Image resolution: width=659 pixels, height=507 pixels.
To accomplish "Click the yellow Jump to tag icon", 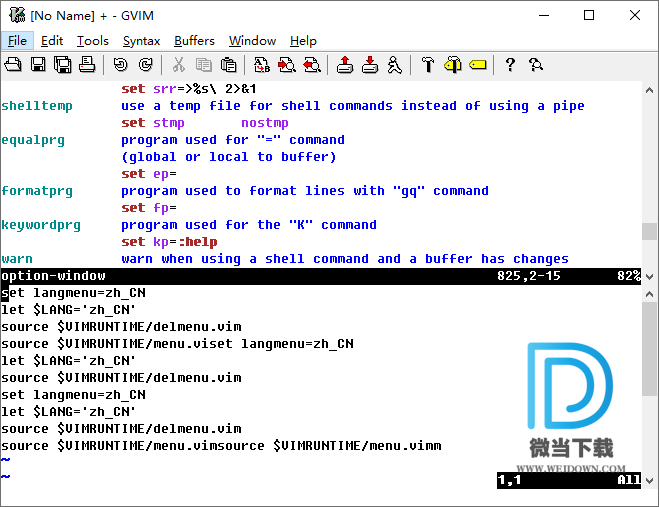I will [x=477, y=65].
